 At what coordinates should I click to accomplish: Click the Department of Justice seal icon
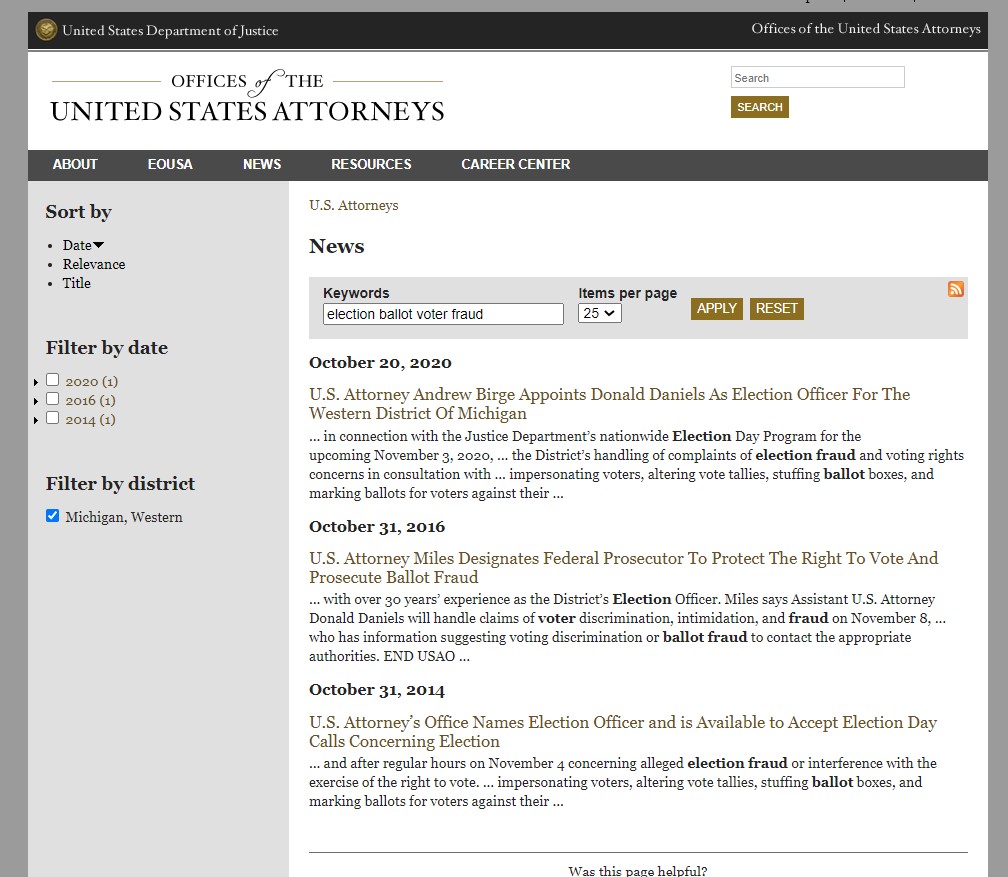pyautogui.click(x=46, y=30)
